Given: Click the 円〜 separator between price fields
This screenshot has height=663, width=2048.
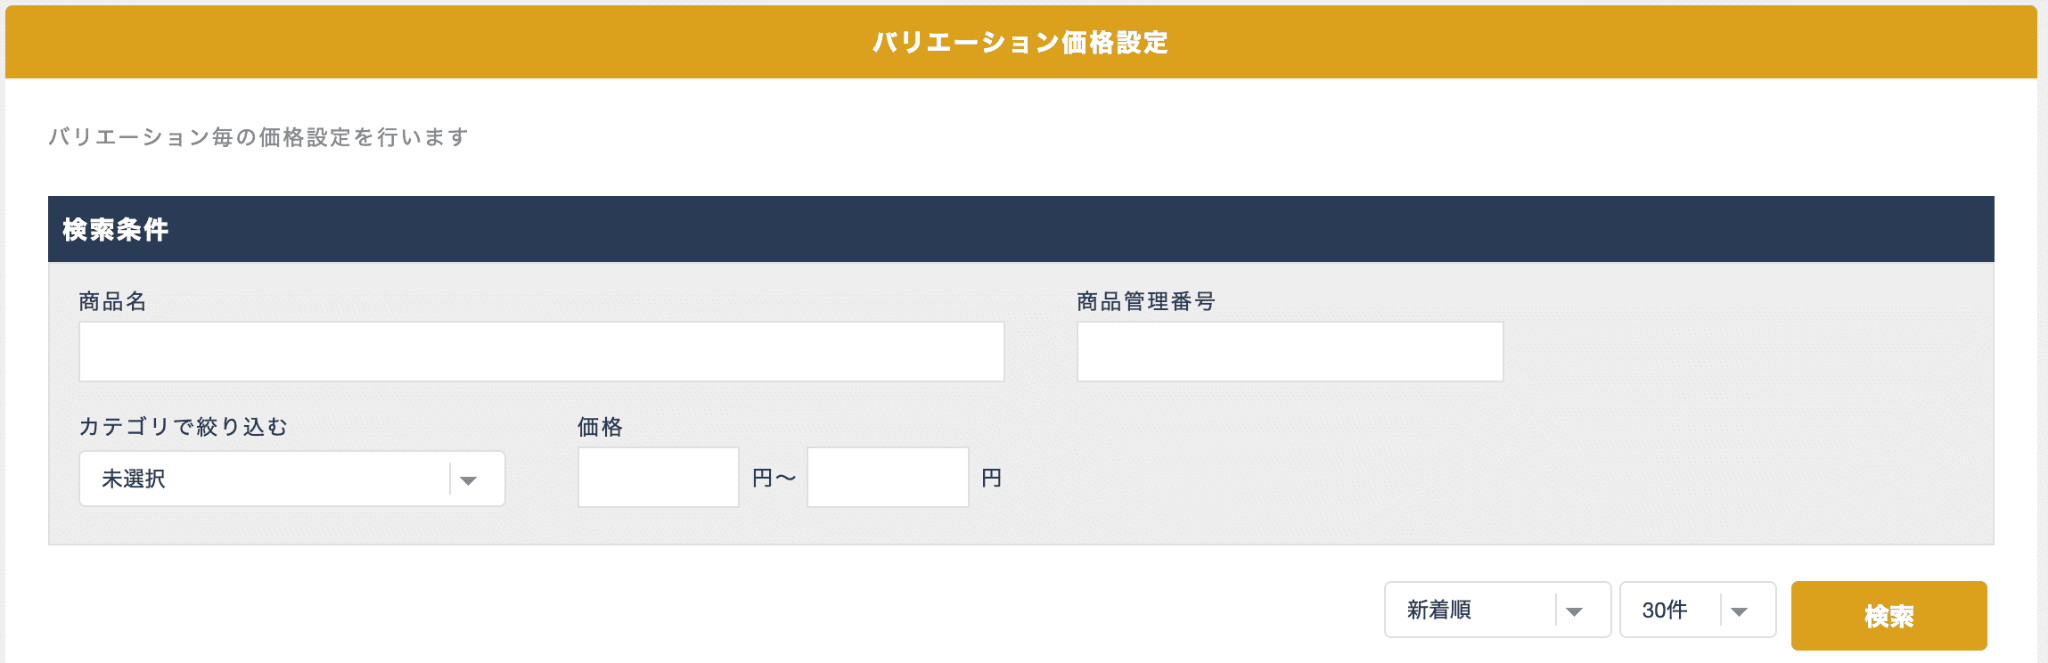Looking at the screenshot, I should [774, 479].
